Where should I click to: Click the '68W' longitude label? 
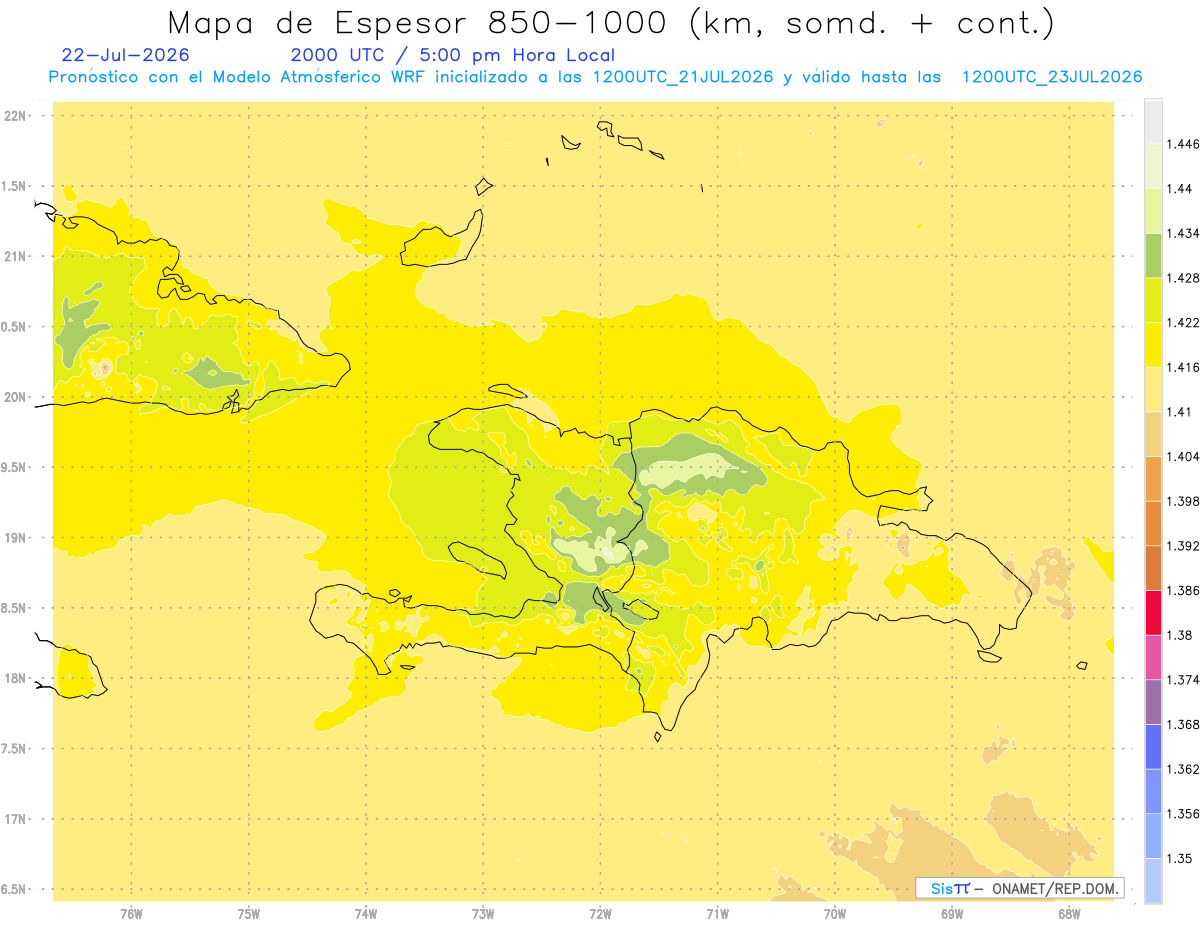point(1069,913)
